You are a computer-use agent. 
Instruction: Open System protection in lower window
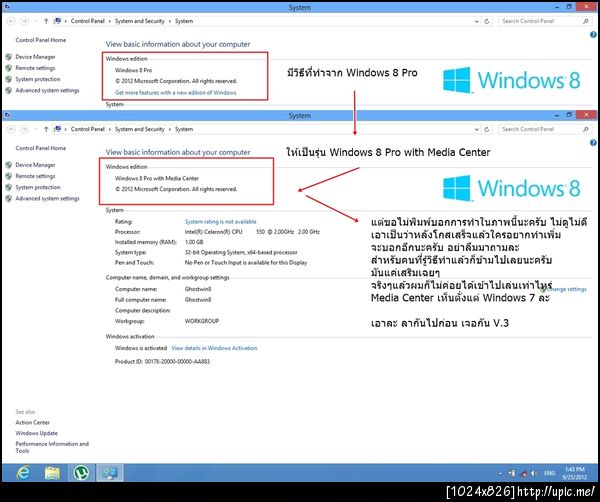[38, 187]
